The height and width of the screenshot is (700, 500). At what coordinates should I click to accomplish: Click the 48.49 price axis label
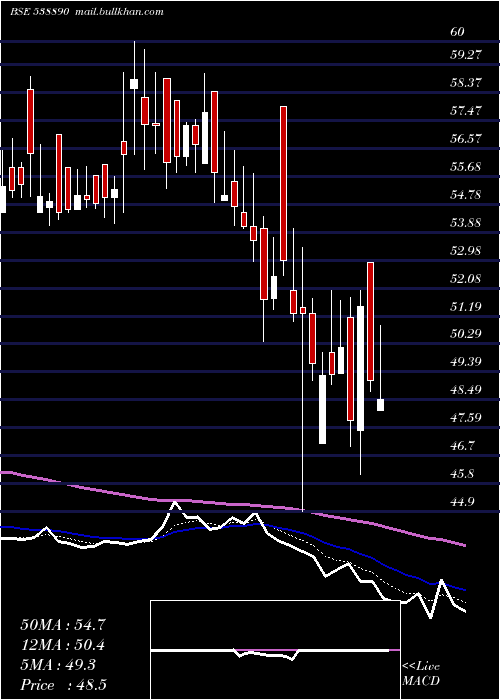pyautogui.click(x=465, y=390)
